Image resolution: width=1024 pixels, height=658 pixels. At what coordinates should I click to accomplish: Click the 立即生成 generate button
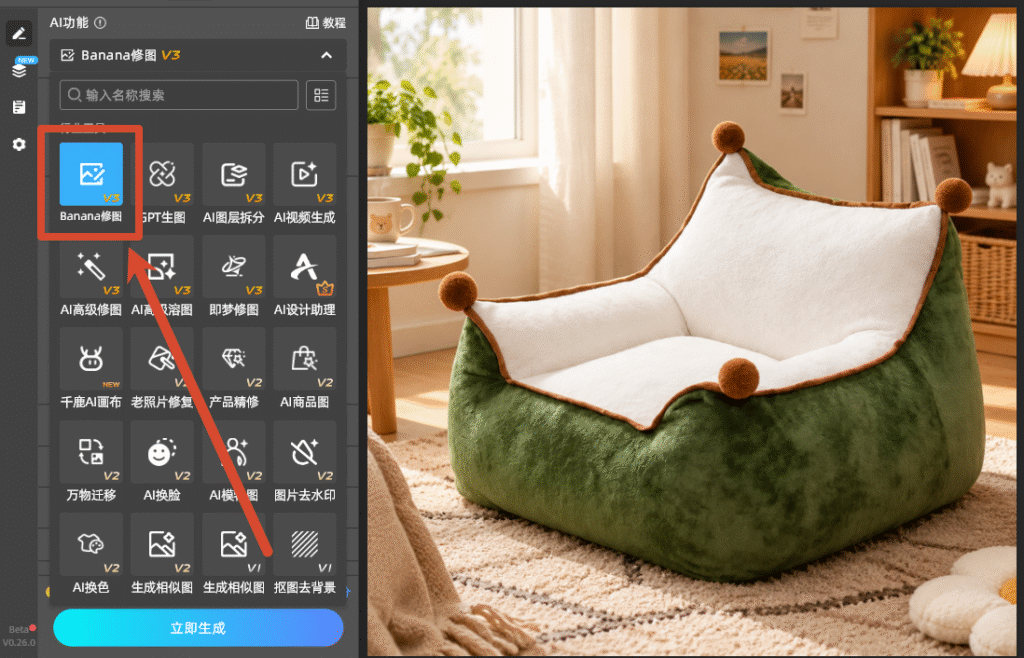[x=198, y=628]
